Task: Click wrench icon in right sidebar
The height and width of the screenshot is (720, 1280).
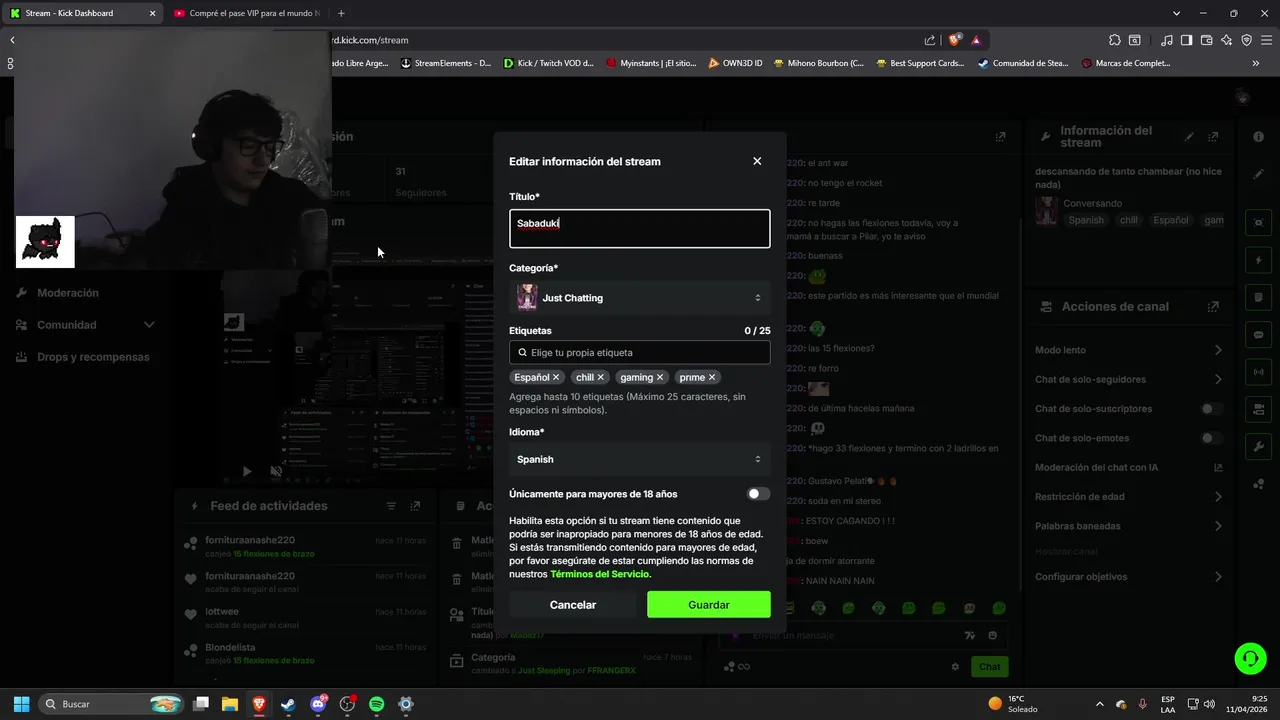Action: click(1258, 446)
